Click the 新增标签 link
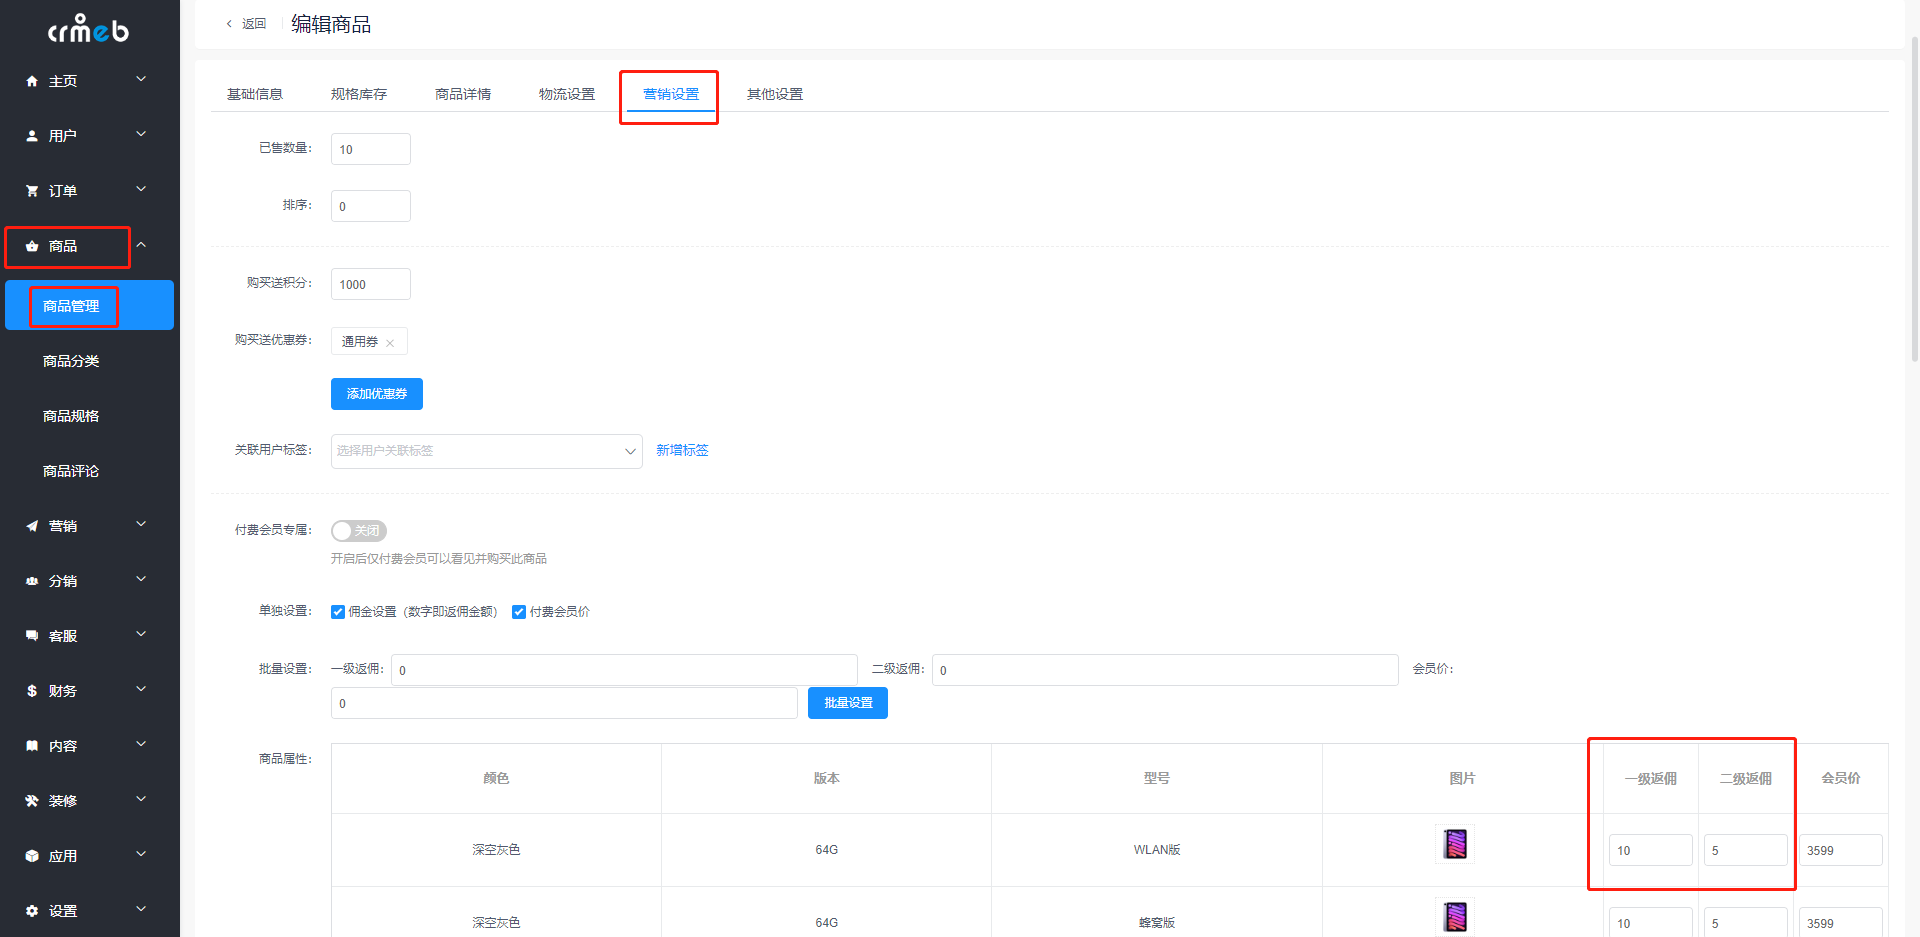This screenshot has width=1920, height=937. tap(682, 450)
